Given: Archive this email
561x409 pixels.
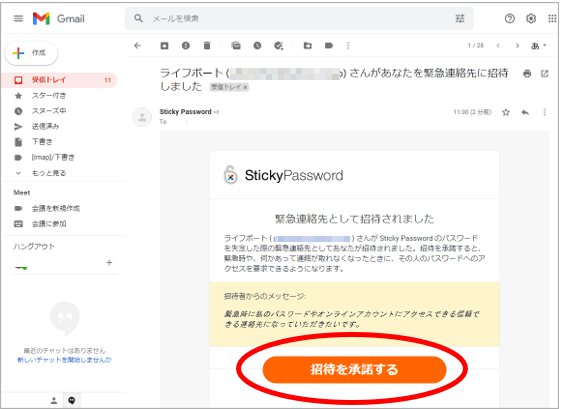Looking at the screenshot, I should pos(164,45).
